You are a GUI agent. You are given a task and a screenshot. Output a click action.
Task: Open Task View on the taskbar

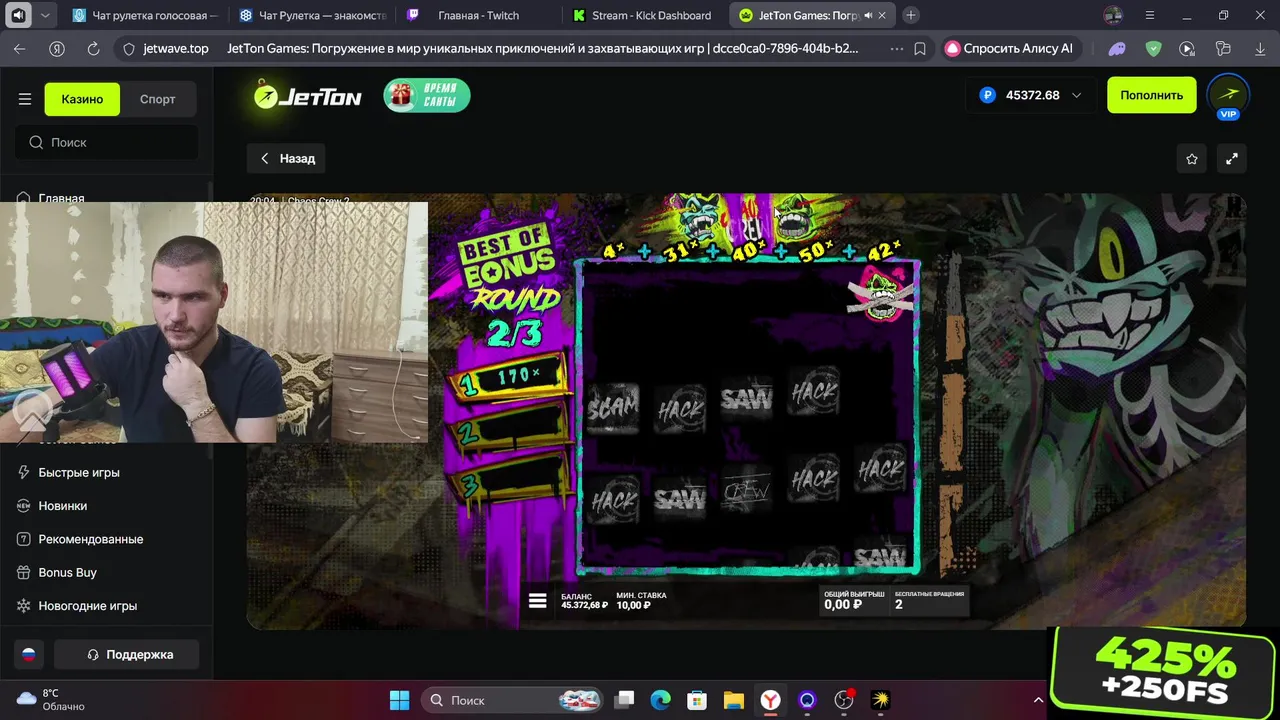coord(624,700)
